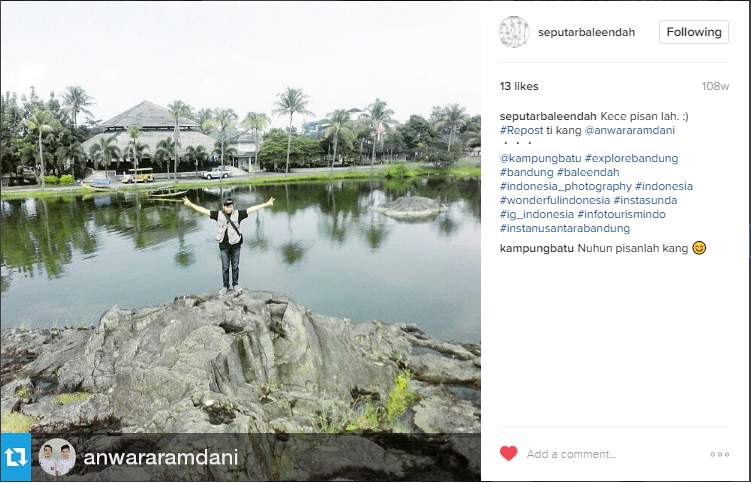Open the #instanusantarabandung hashtag

click(565, 228)
